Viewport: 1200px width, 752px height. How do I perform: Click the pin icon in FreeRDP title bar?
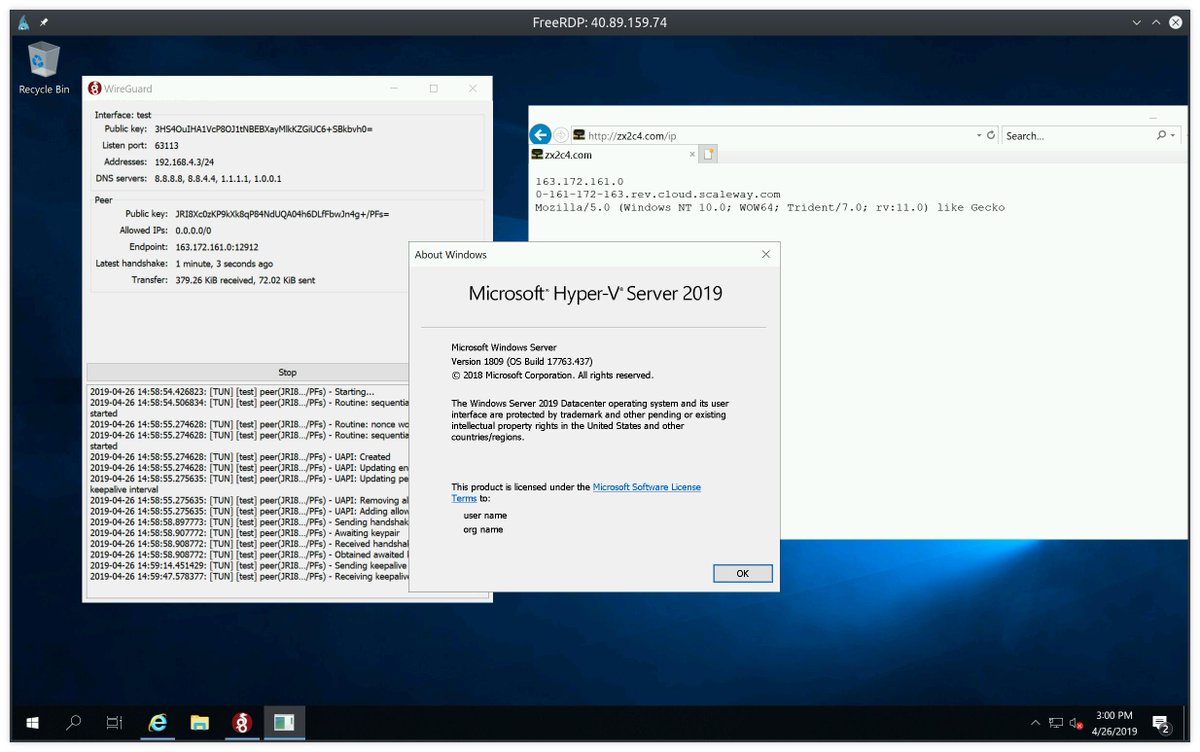tap(44, 22)
